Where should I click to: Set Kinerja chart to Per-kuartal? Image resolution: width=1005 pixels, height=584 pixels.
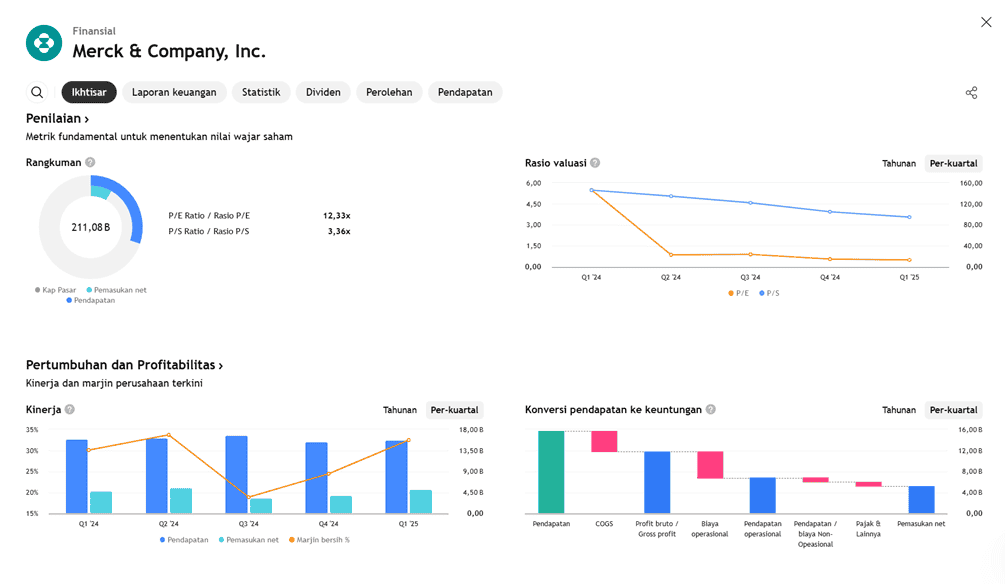(454, 410)
